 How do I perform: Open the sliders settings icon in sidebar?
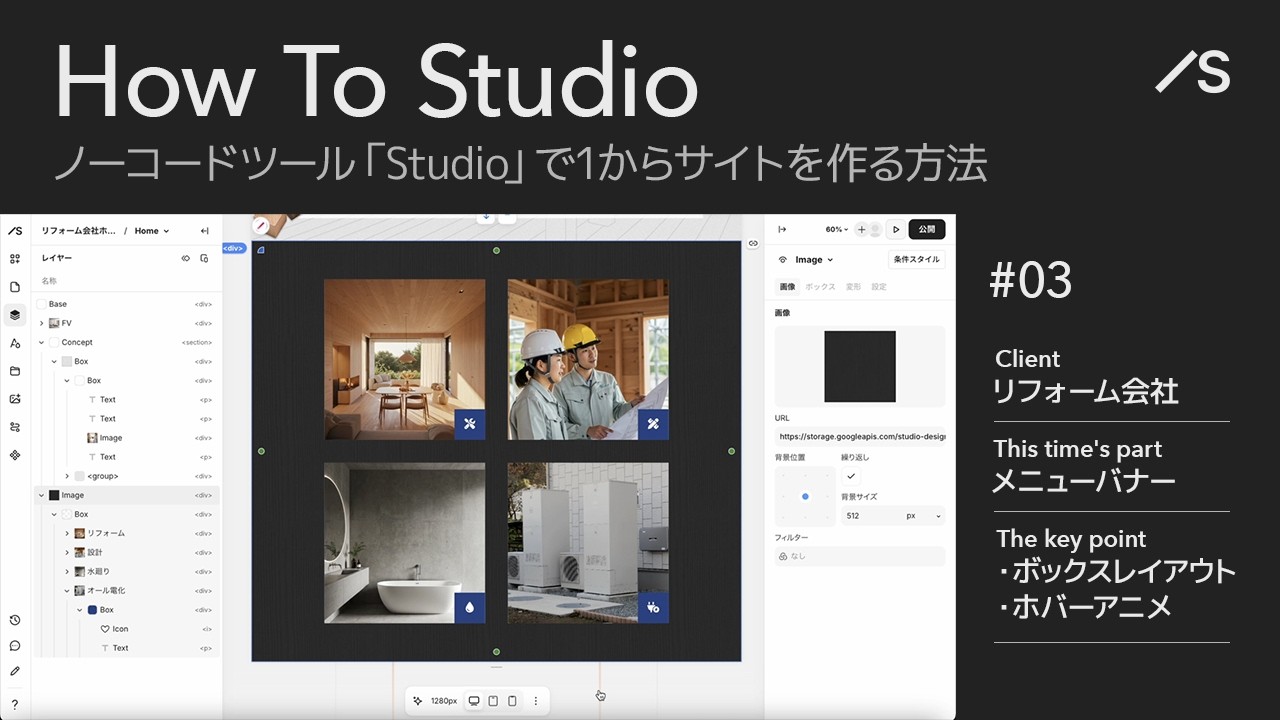tap(15, 427)
